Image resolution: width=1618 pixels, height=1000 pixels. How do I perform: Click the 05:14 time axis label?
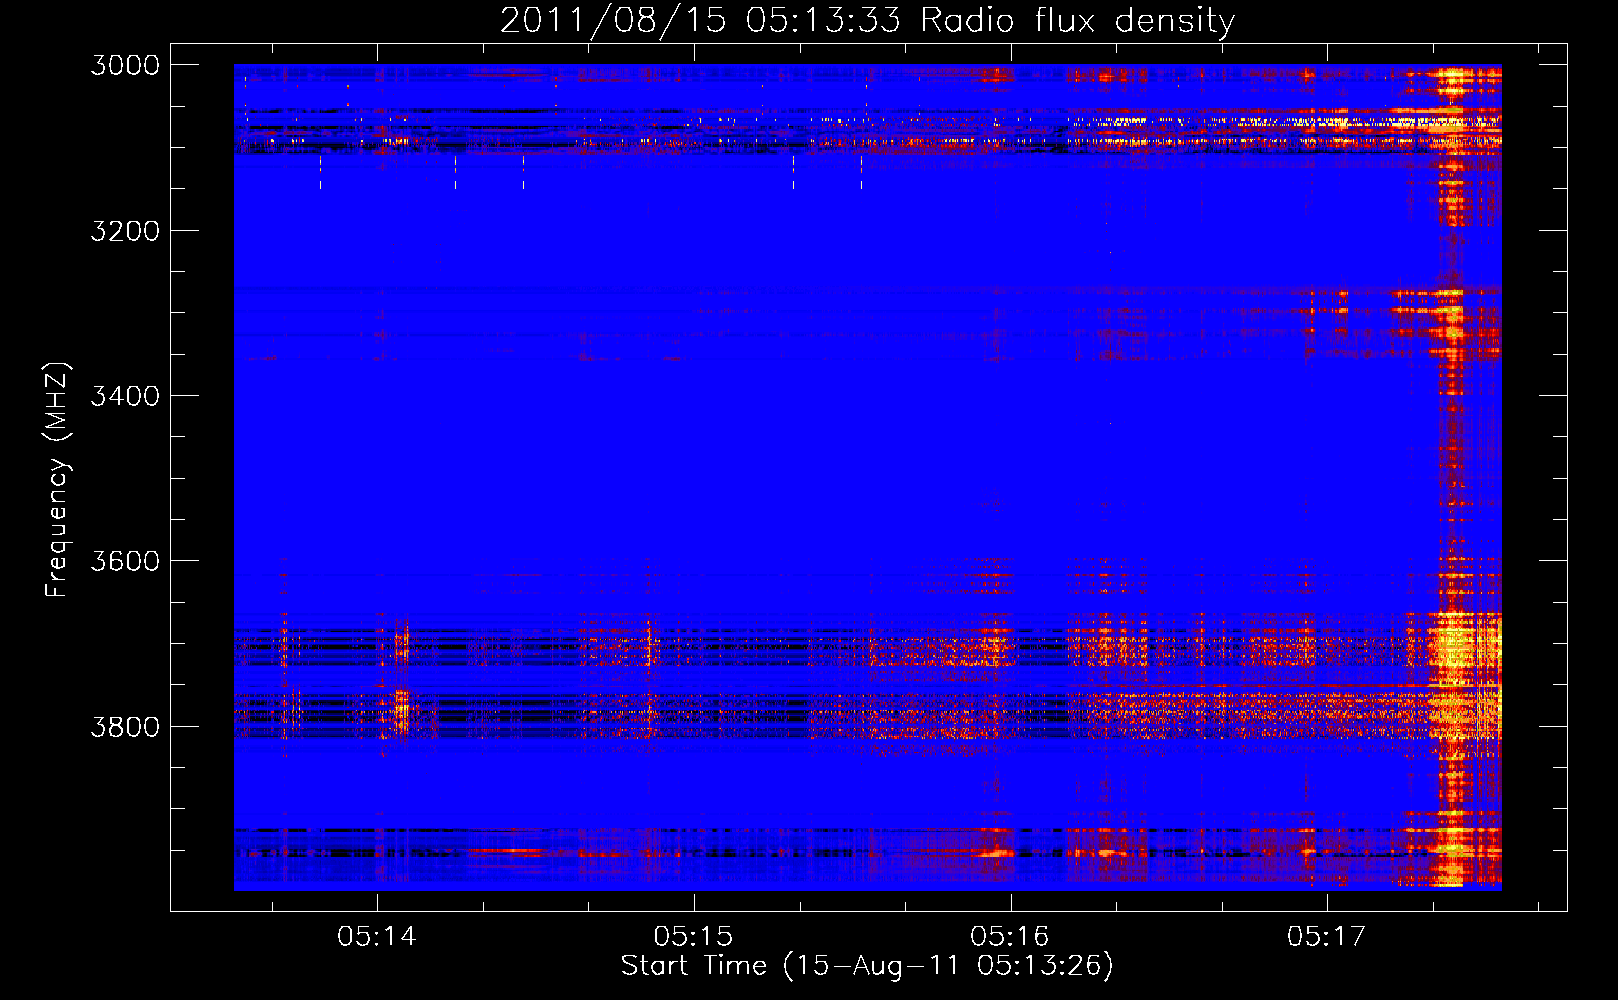tap(376, 937)
